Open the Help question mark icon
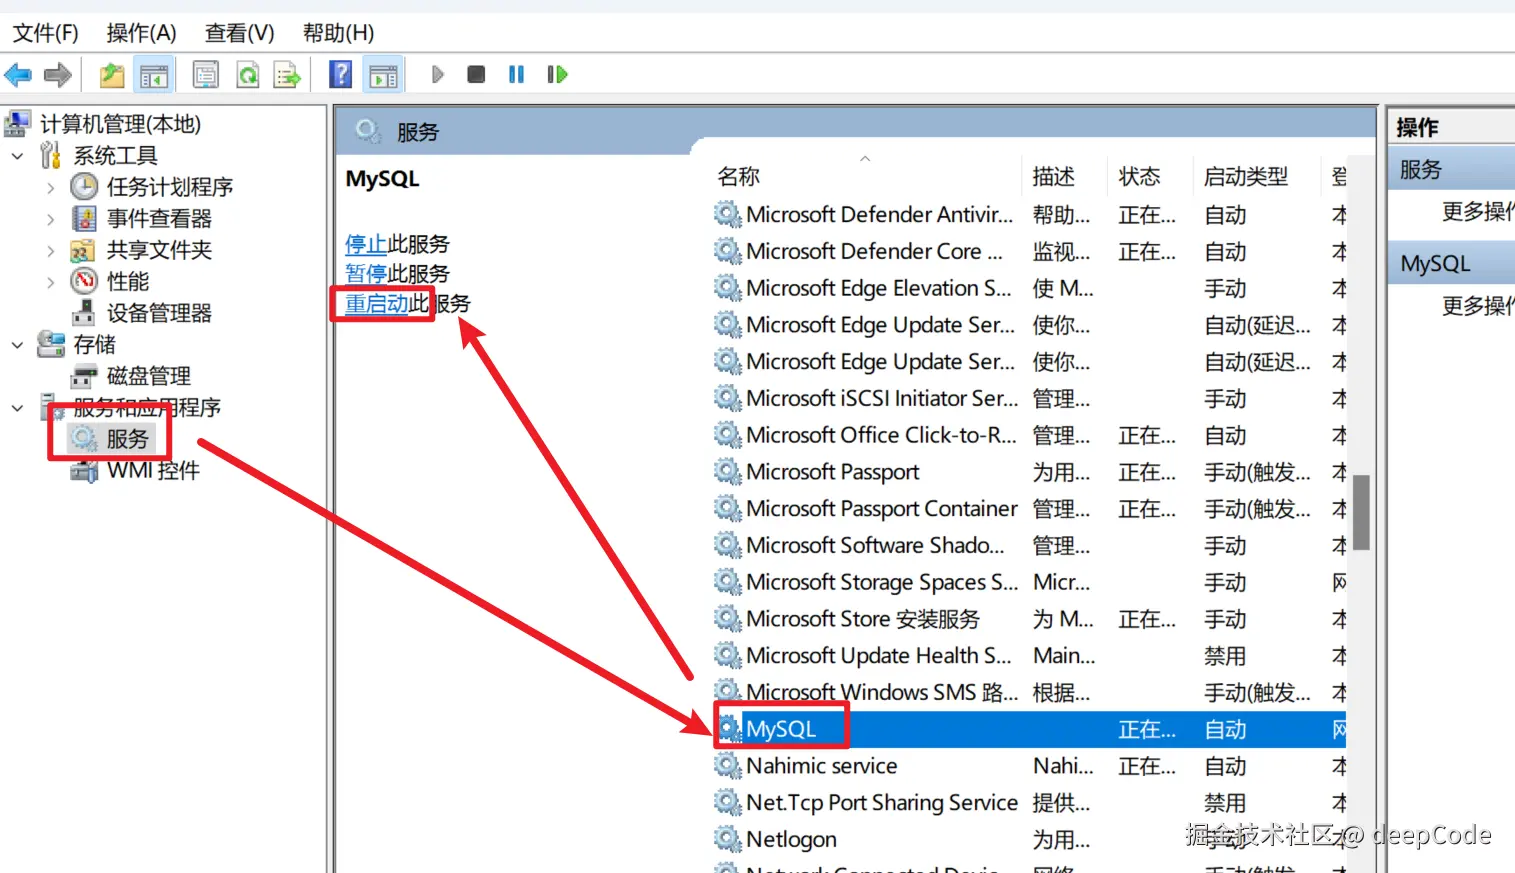 (340, 75)
